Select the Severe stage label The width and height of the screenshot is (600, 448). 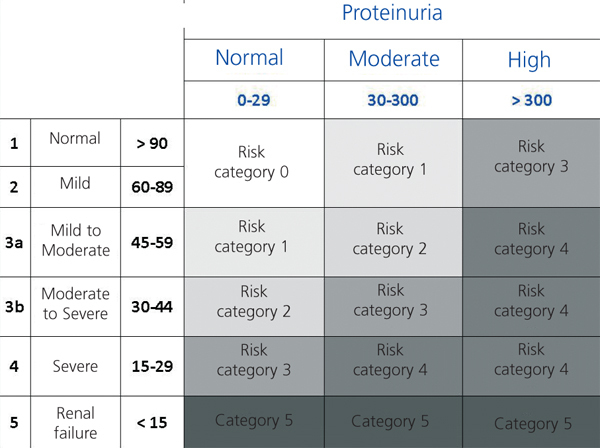(x=76, y=366)
